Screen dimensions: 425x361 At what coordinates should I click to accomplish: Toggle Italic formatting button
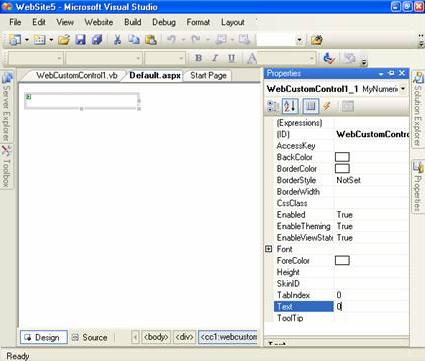coord(215,58)
